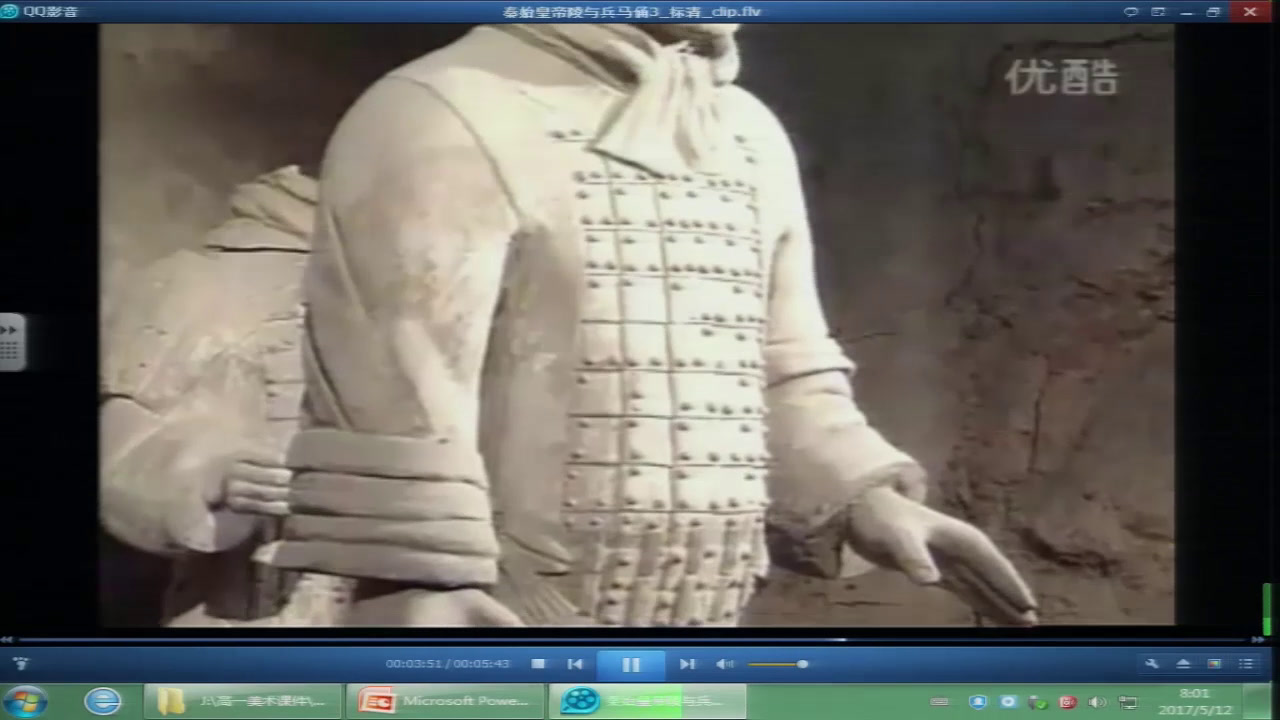Switch to mini mode via title bar icon
The height and width of the screenshot is (720, 1280).
[x=1158, y=12]
